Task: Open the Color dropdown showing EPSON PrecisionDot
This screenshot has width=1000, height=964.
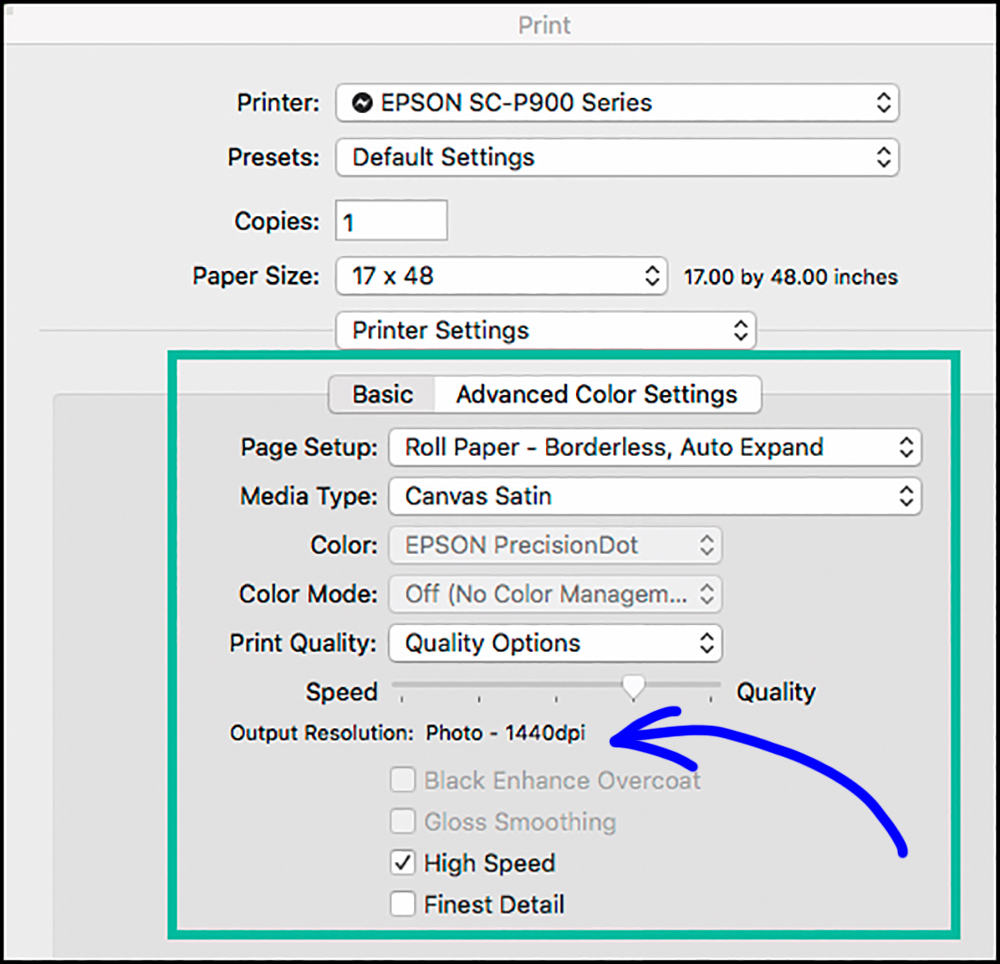Action: 555,545
